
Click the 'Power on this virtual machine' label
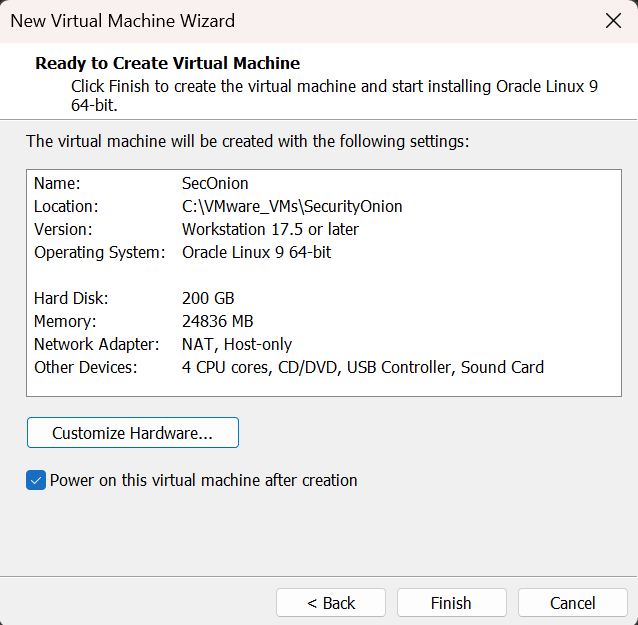203,480
